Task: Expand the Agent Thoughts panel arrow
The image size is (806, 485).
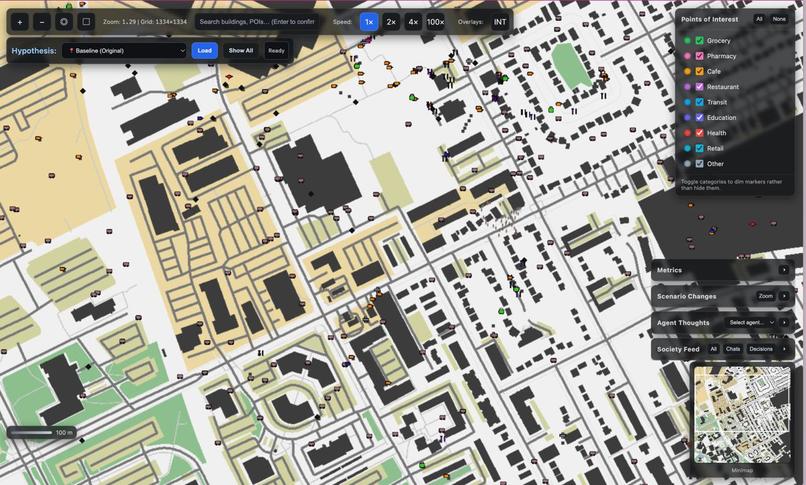Action: pyautogui.click(x=784, y=322)
